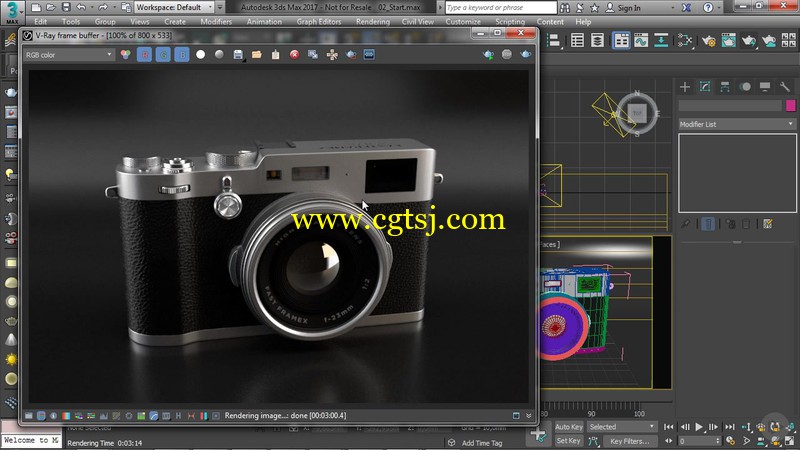Open the Motion panel tab

click(x=745, y=87)
